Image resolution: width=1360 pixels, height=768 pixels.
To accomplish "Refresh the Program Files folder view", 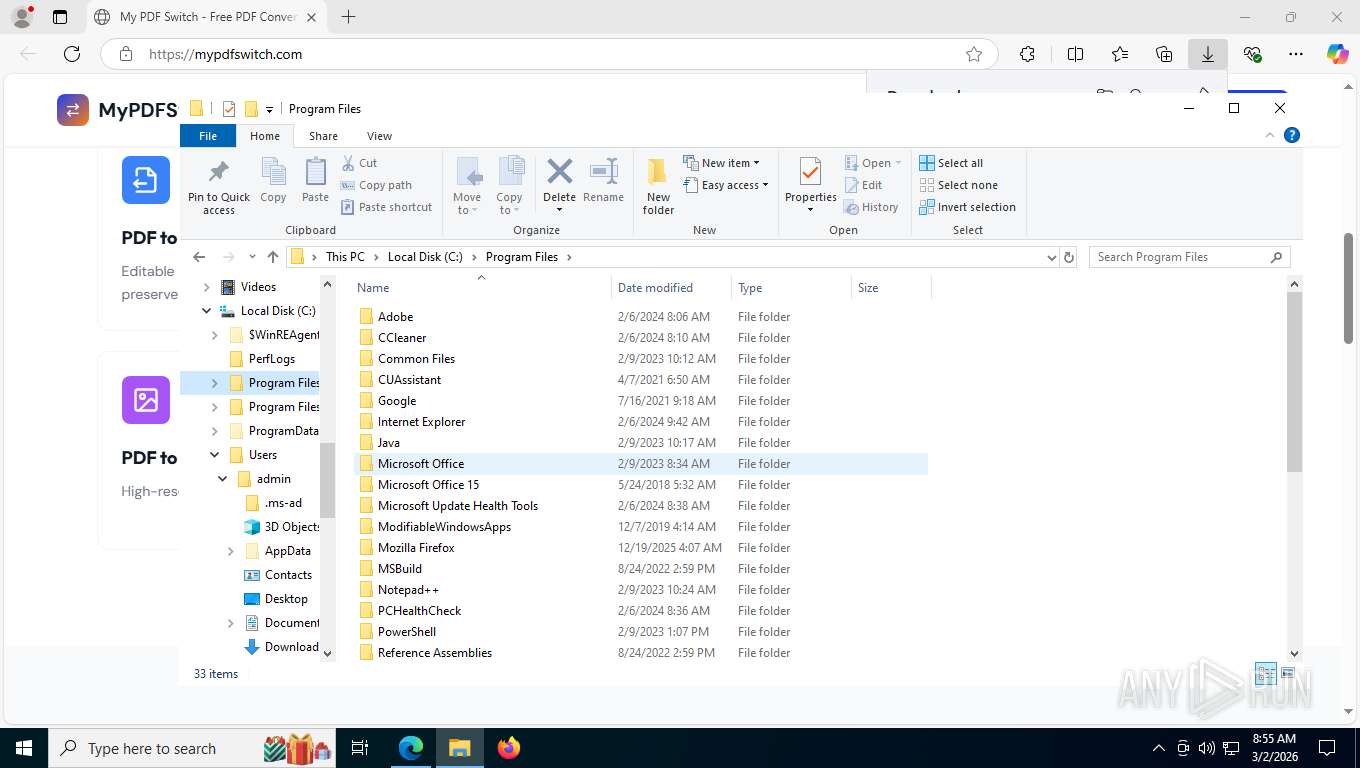I will [x=1069, y=257].
